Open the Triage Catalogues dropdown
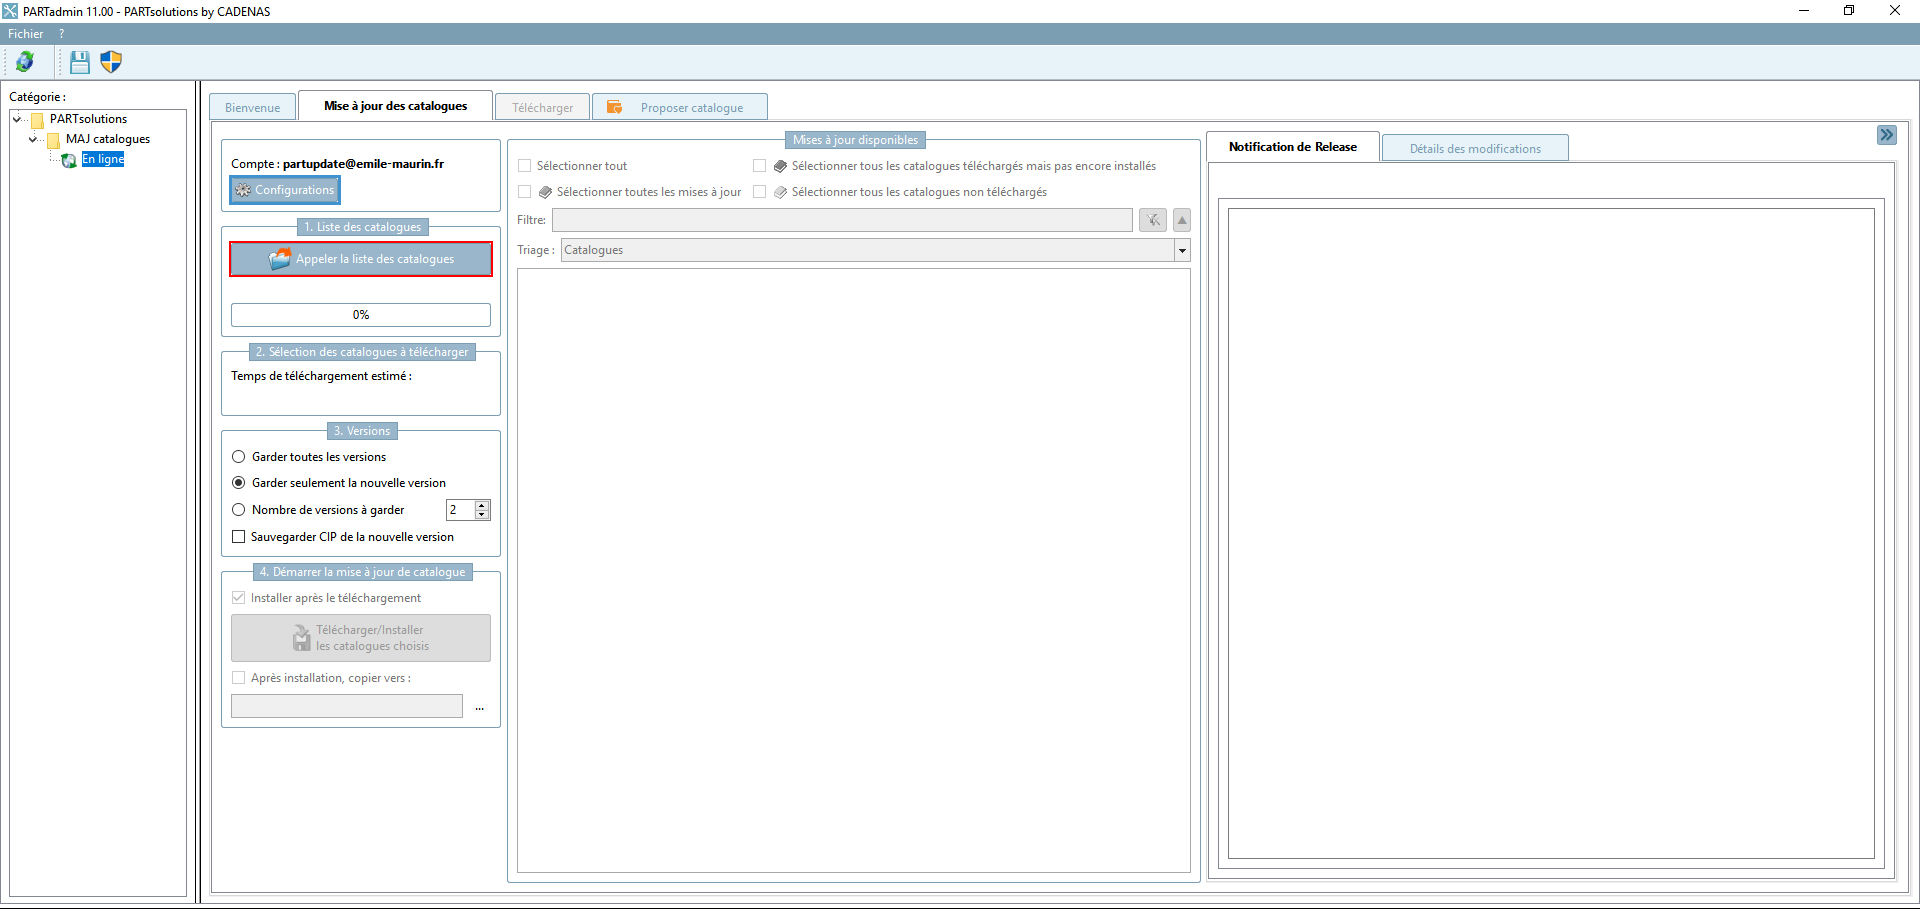Viewport: 1920px width, 909px height. [1182, 250]
